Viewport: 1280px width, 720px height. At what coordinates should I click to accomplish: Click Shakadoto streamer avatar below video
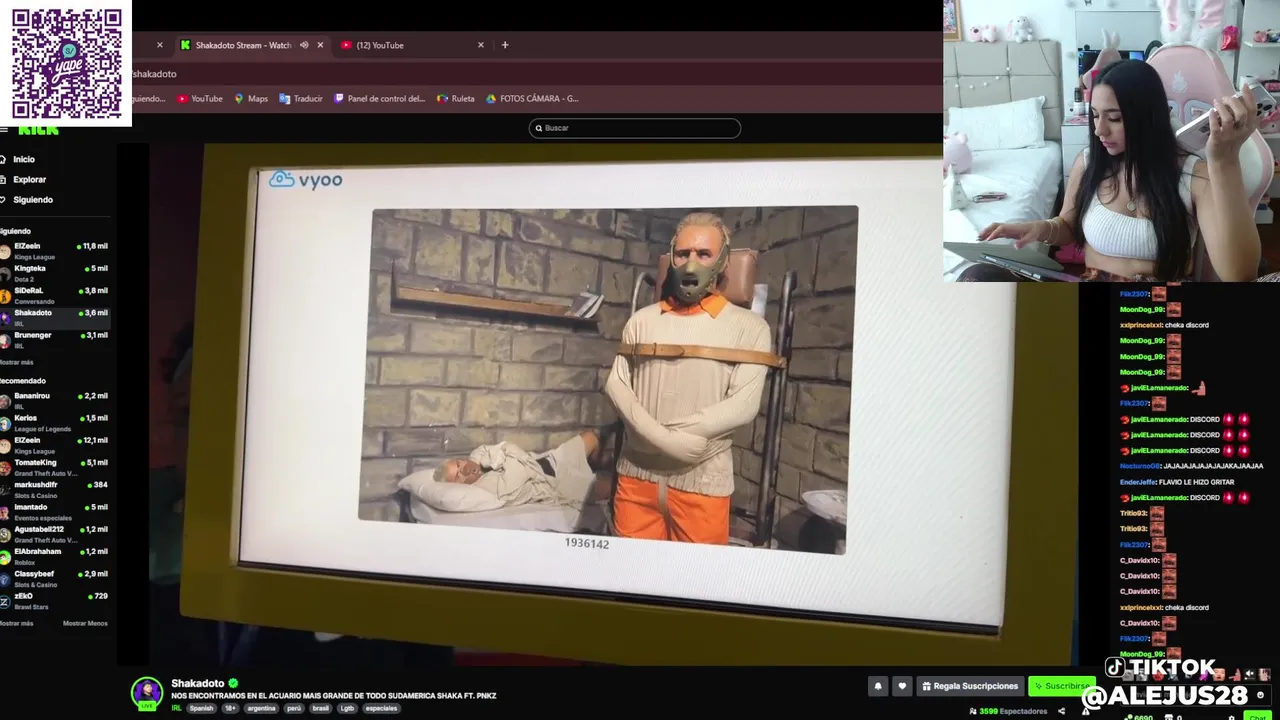(x=147, y=692)
